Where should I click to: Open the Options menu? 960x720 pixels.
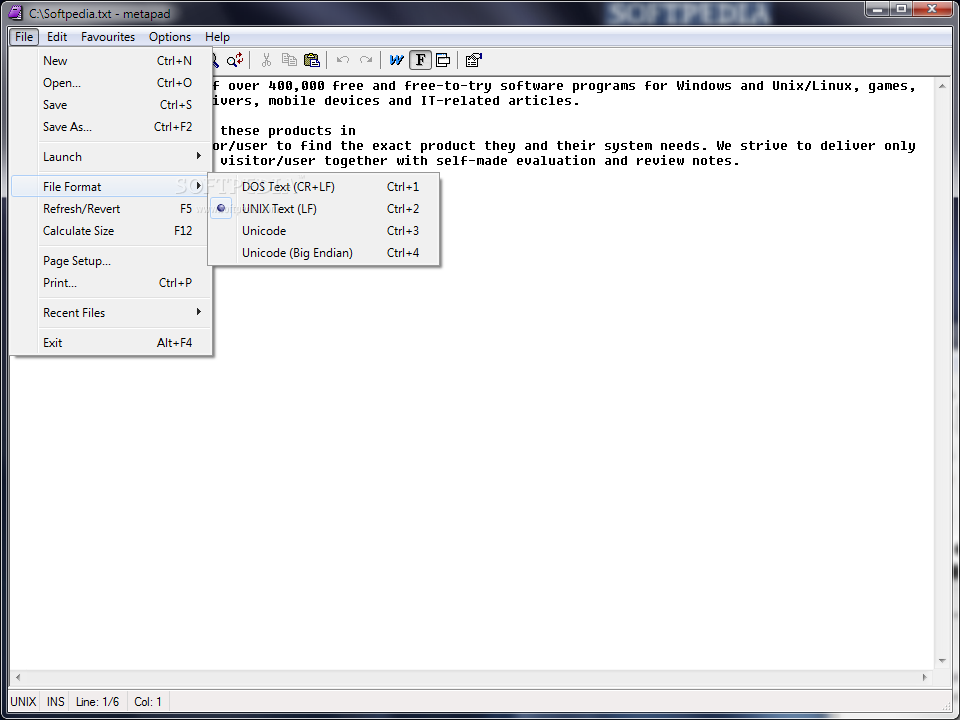tap(170, 37)
